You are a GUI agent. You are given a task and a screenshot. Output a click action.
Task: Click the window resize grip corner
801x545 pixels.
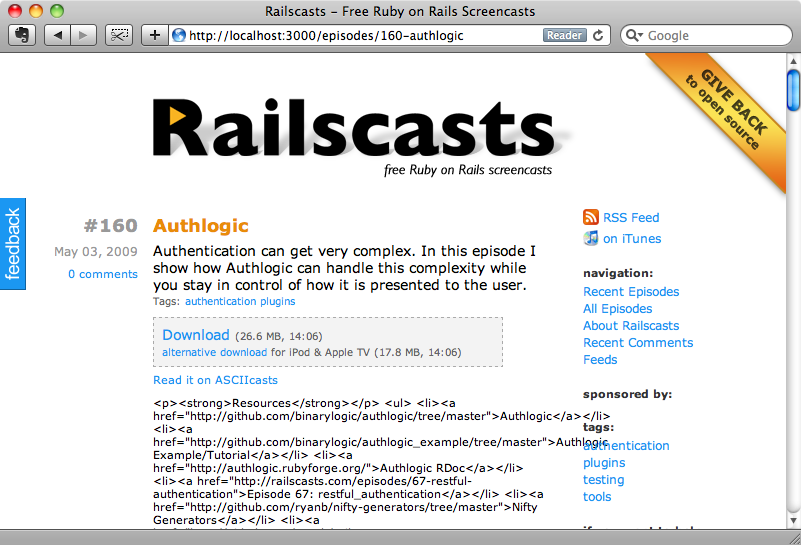tap(794, 538)
